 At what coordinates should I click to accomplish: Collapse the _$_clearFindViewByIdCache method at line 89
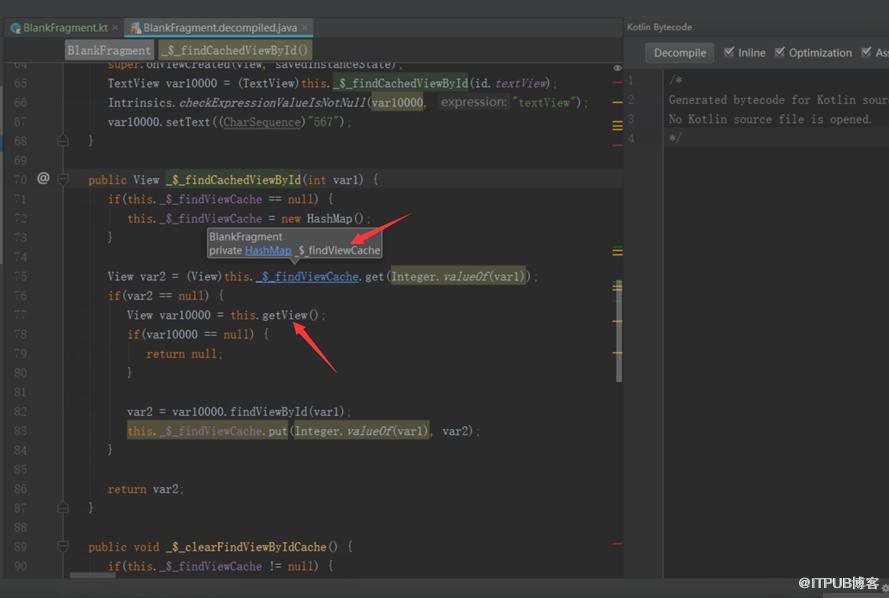[x=63, y=546]
